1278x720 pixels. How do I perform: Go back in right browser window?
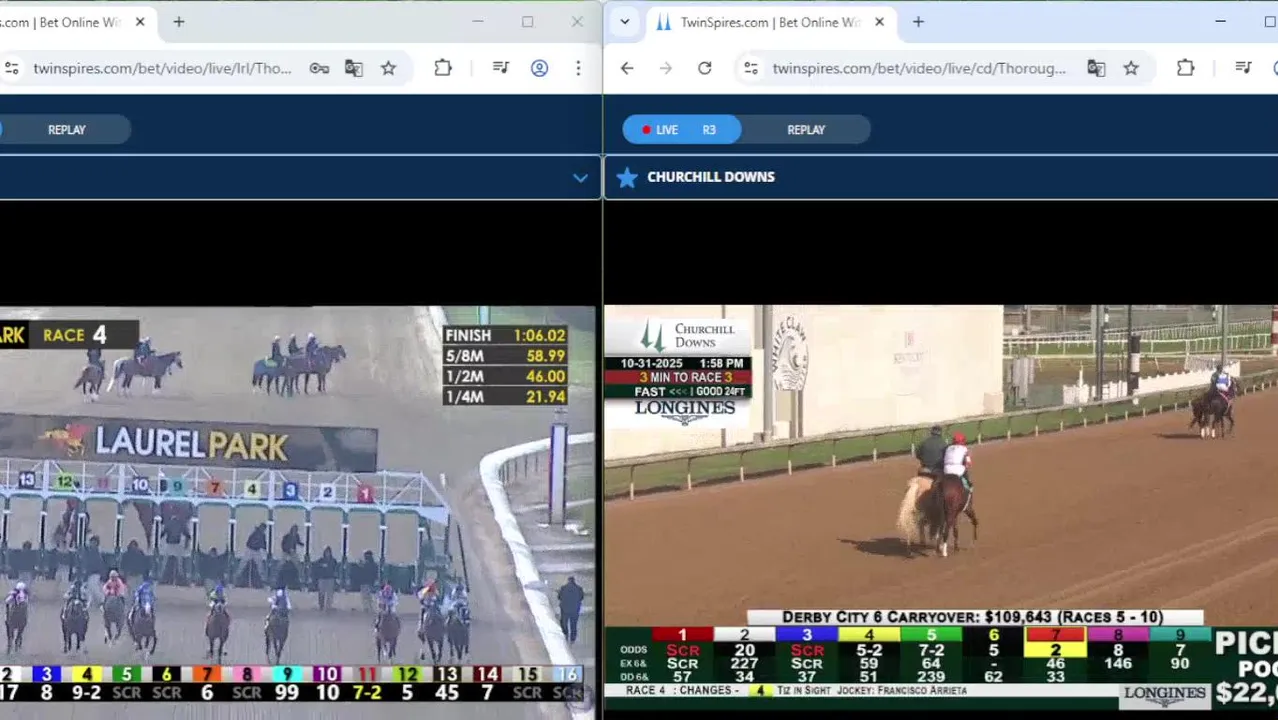pos(627,68)
